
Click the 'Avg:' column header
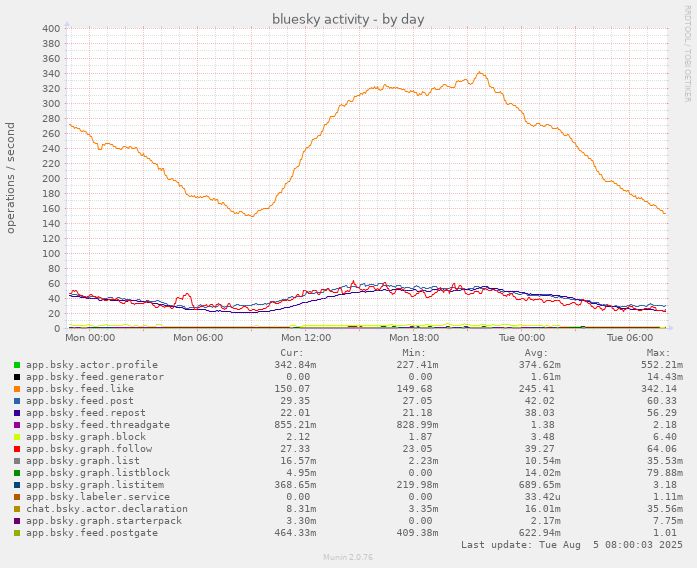pos(537,353)
